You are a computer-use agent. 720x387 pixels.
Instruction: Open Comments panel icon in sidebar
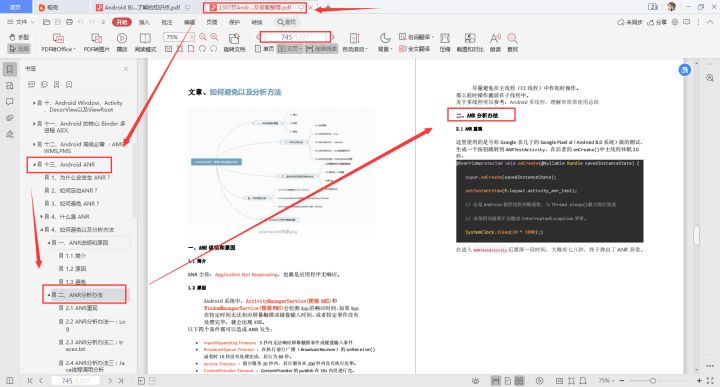[x=10, y=102]
